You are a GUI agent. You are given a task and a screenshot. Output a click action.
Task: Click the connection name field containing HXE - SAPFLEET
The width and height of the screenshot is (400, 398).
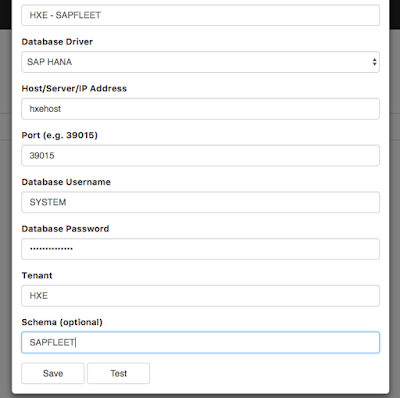click(x=200, y=15)
